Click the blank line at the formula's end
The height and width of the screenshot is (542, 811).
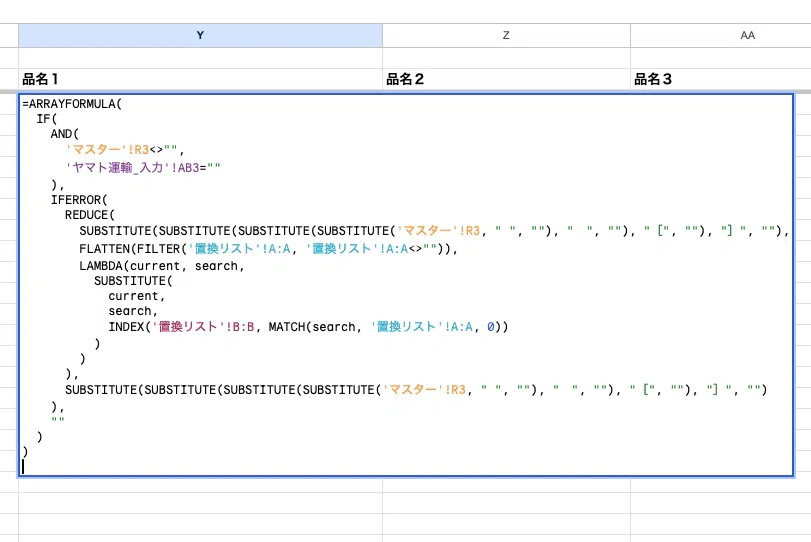coord(406,467)
